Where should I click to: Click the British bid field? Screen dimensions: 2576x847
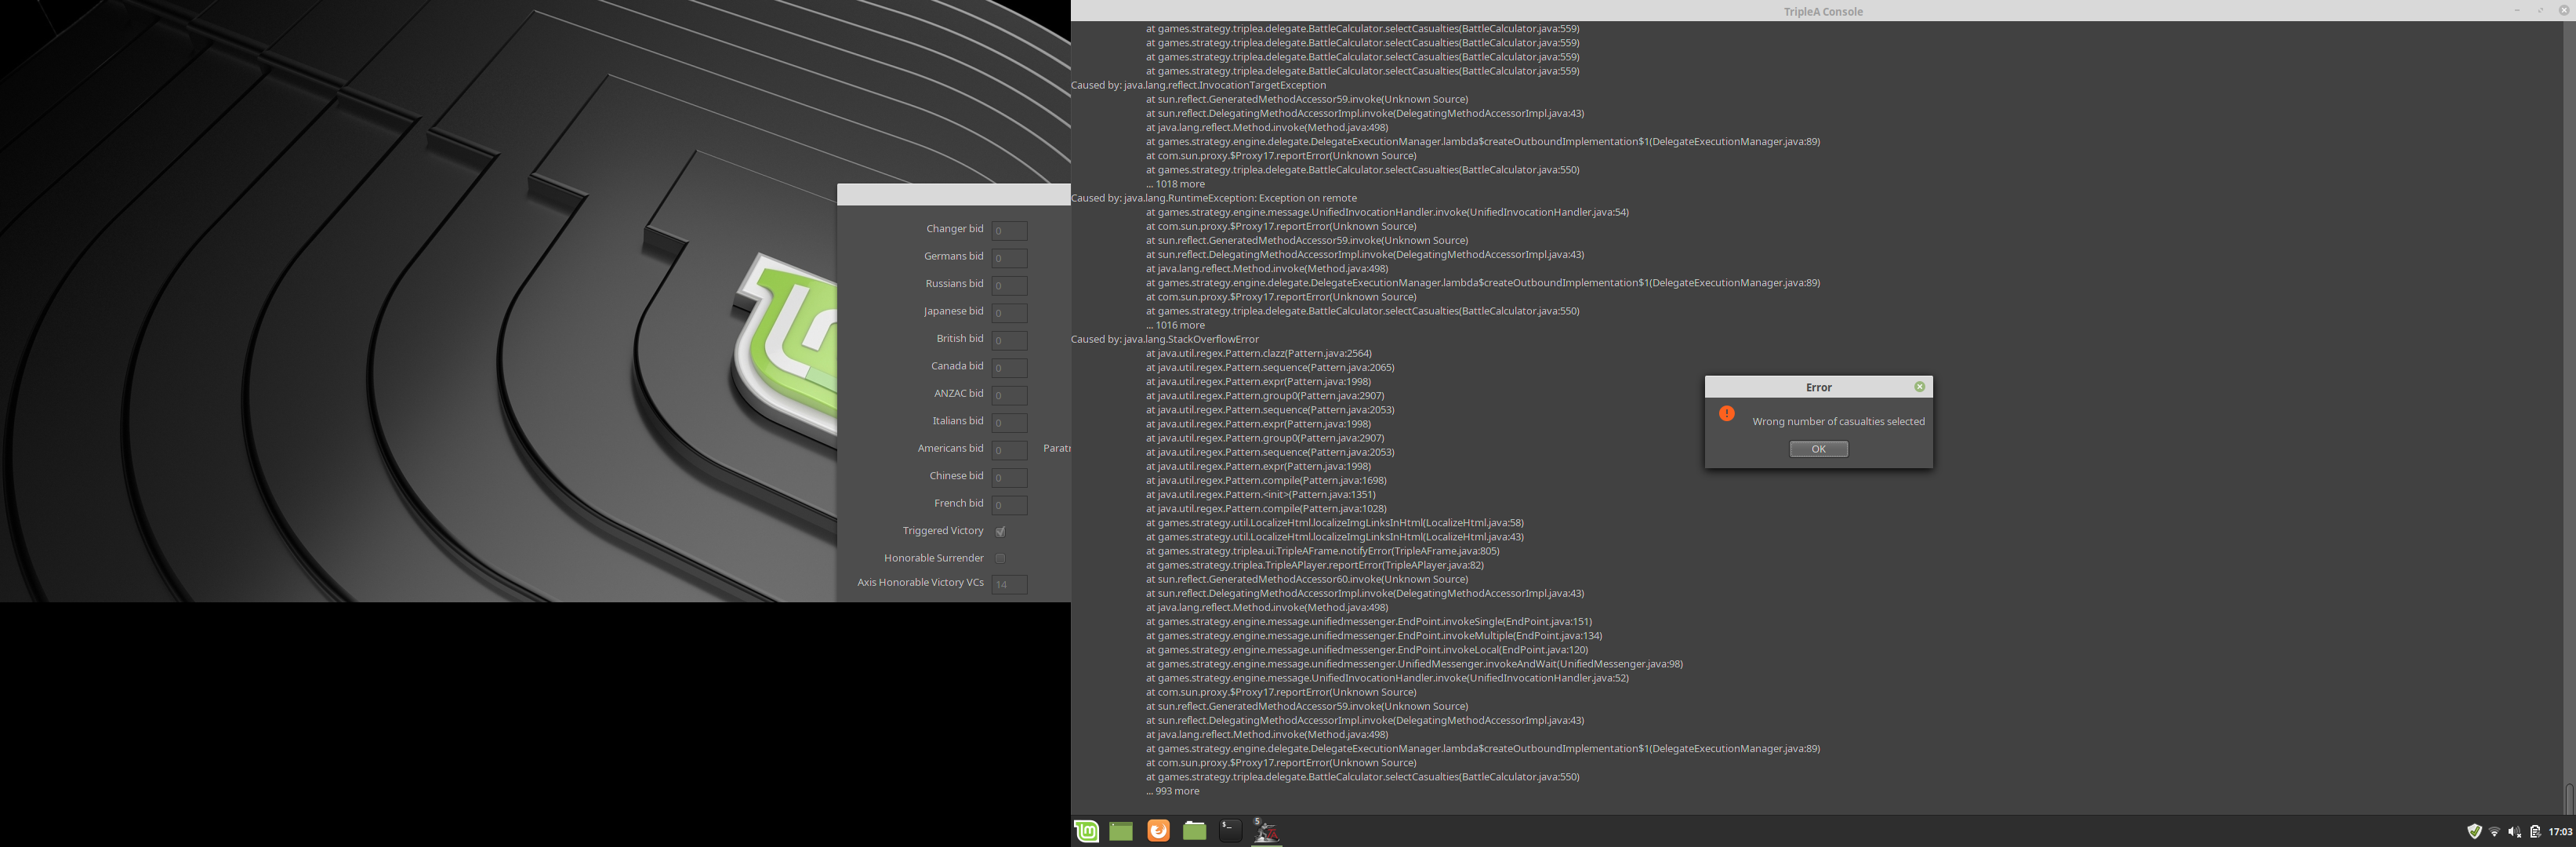click(1009, 341)
